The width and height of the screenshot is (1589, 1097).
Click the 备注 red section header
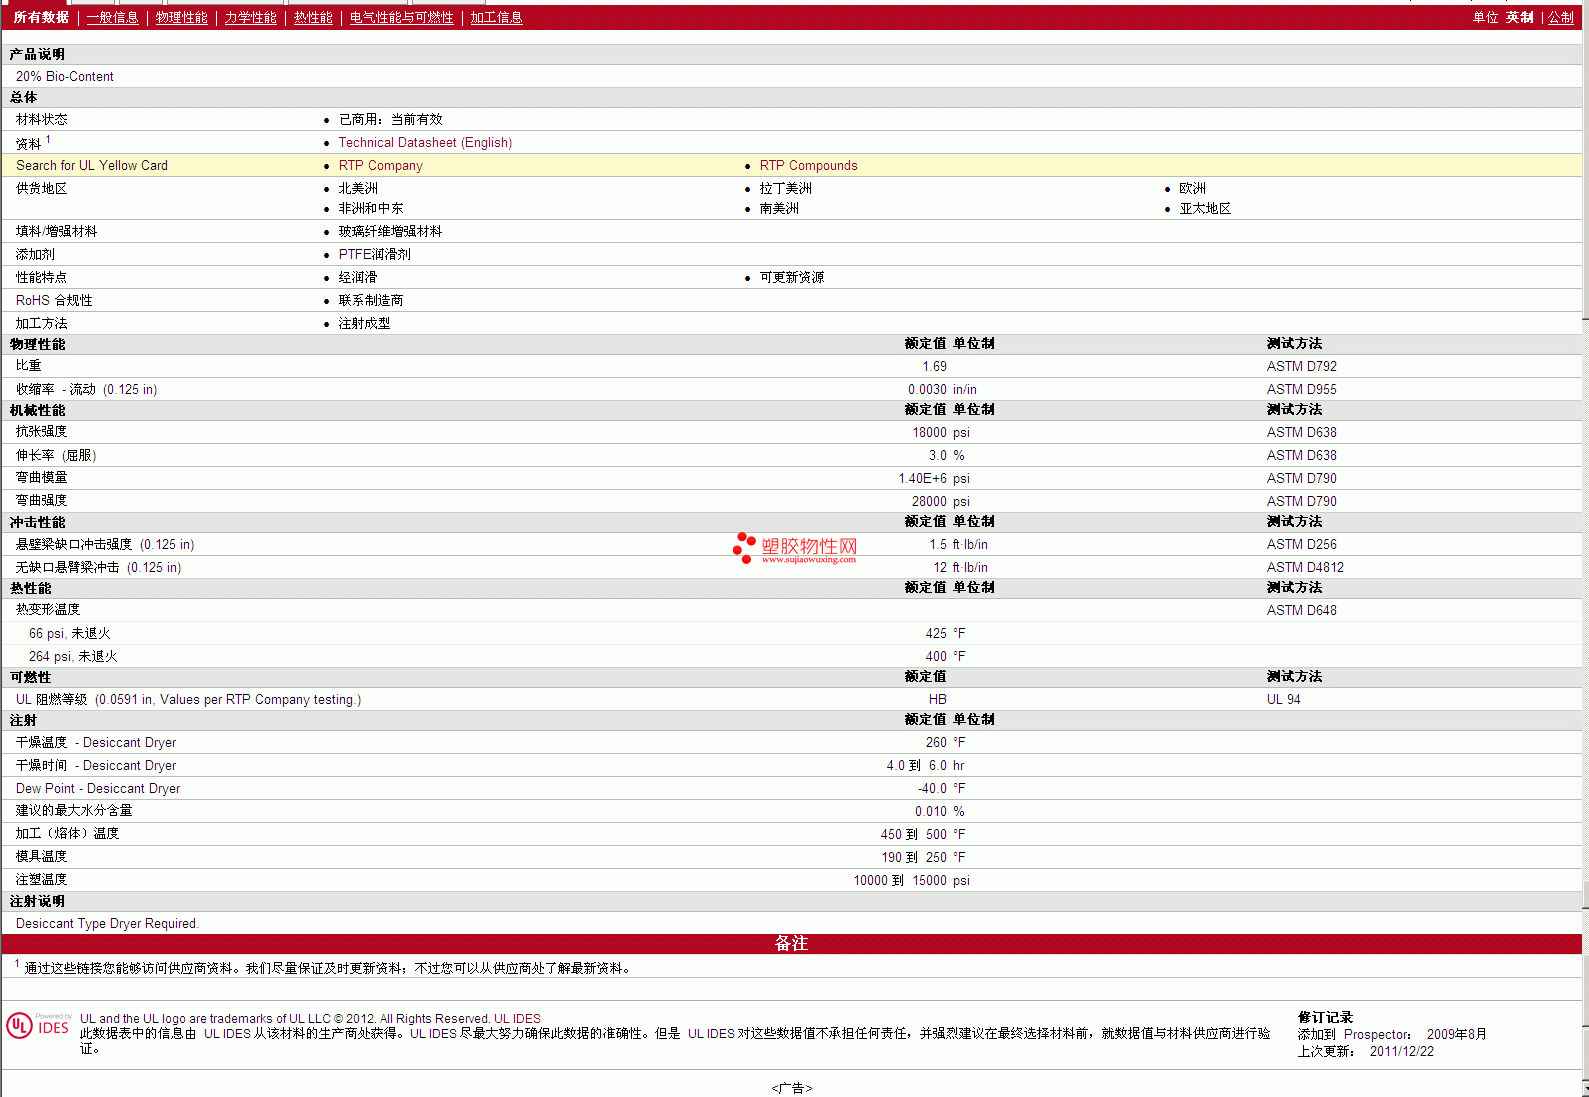pos(791,943)
